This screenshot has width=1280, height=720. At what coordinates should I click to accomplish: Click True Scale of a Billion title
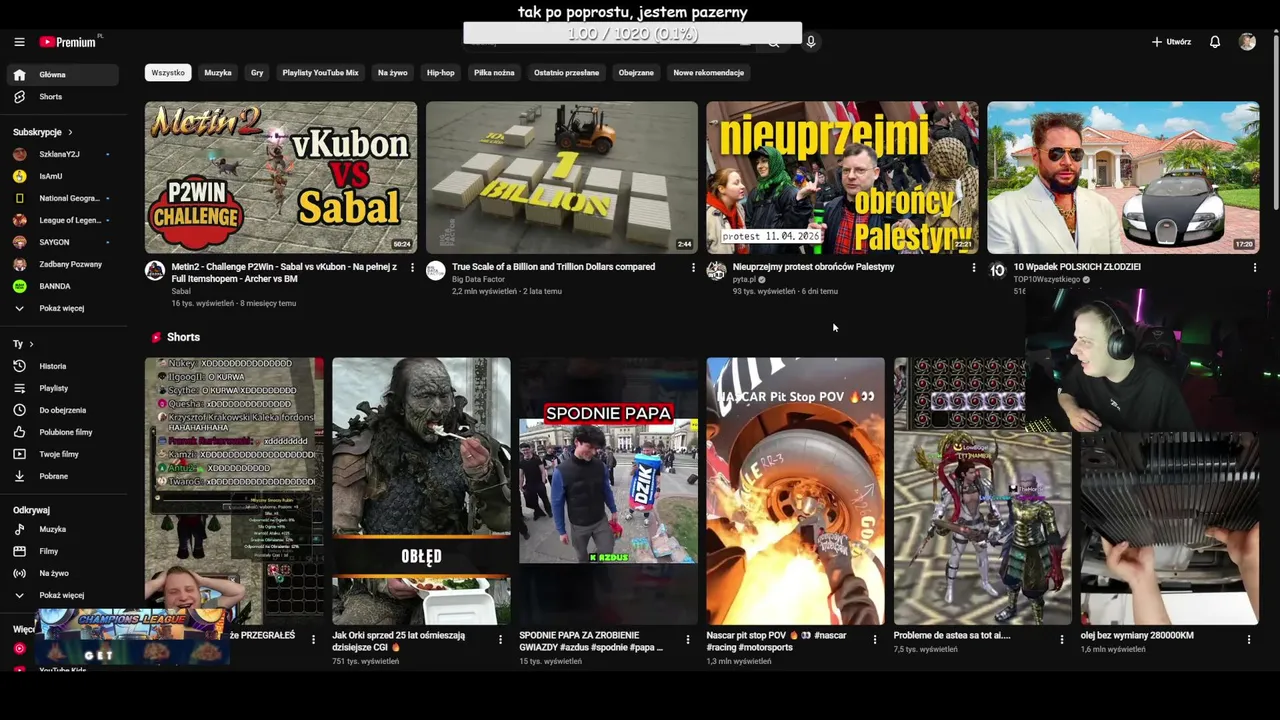[553, 267]
